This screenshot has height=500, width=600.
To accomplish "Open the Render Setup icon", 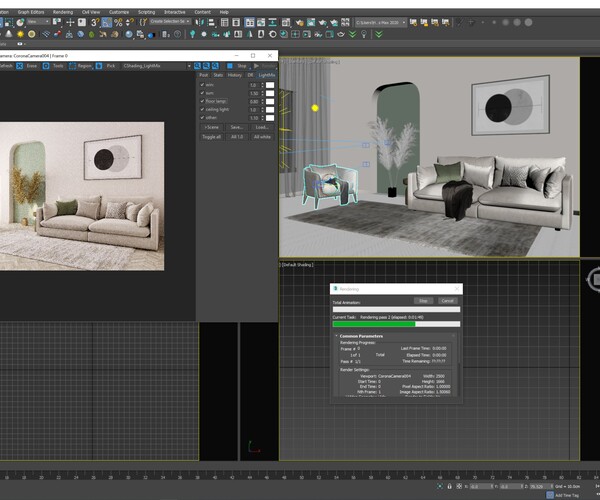I will tap(300, 23).
